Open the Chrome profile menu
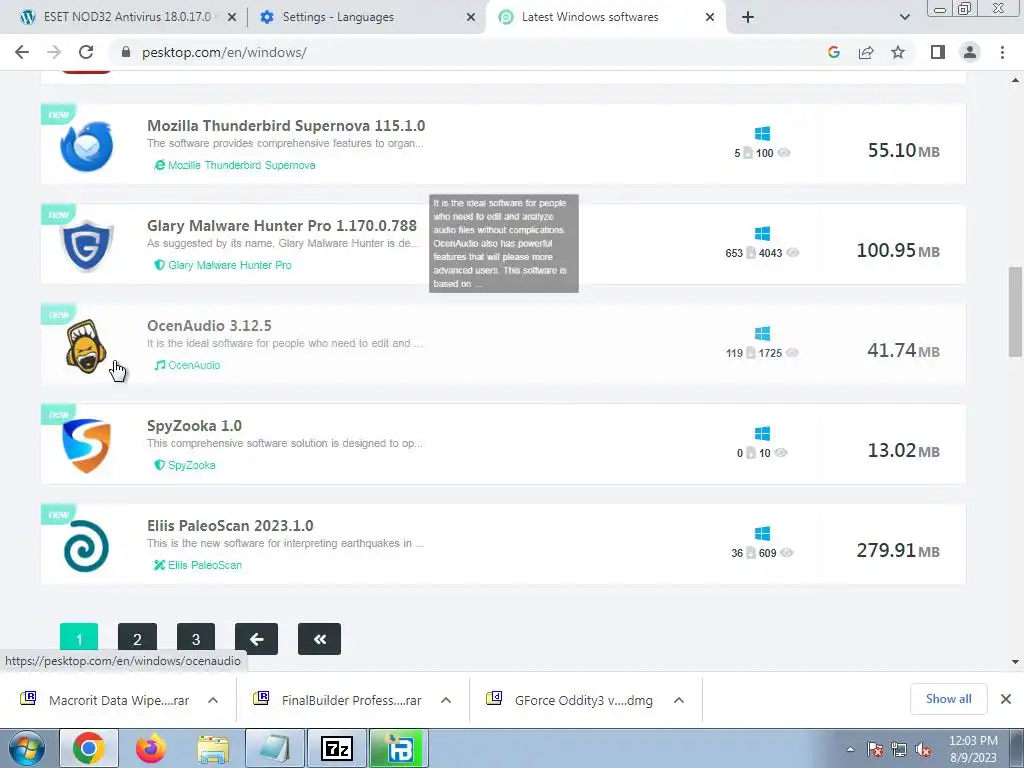 click(970, 52)
